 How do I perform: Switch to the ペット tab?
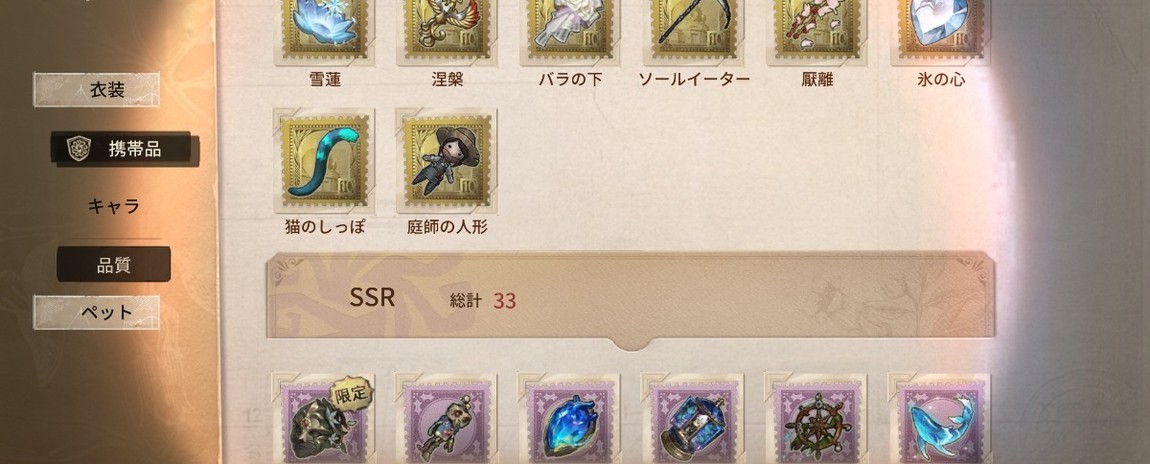[x=97, y=312]
